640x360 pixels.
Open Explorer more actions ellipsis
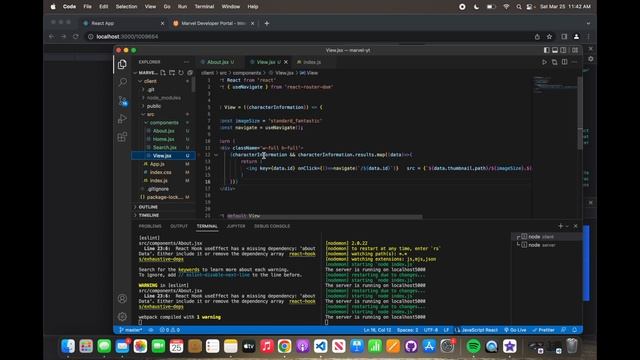pyautogui.click(x=187, y=62)
